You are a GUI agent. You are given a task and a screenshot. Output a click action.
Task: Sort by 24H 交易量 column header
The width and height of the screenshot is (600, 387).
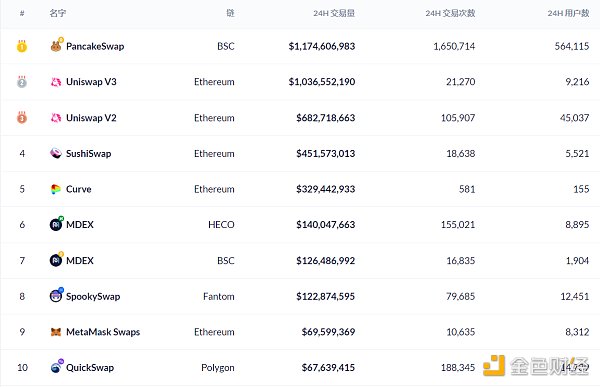tap(334, 13)
